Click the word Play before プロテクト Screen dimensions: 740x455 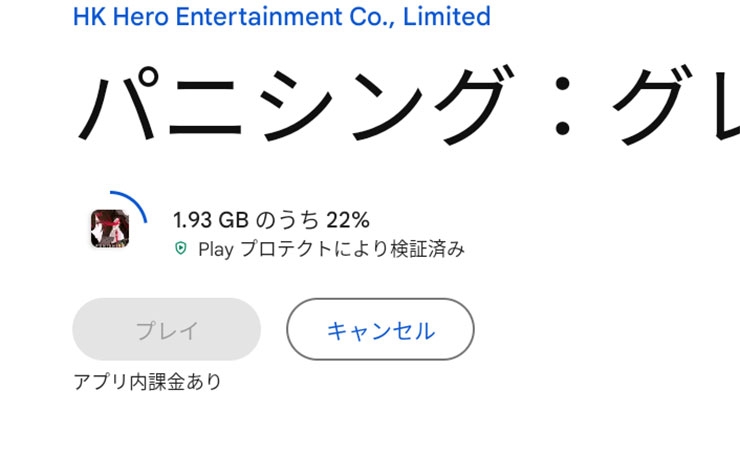pyautogui.click(x=216, y=250)
